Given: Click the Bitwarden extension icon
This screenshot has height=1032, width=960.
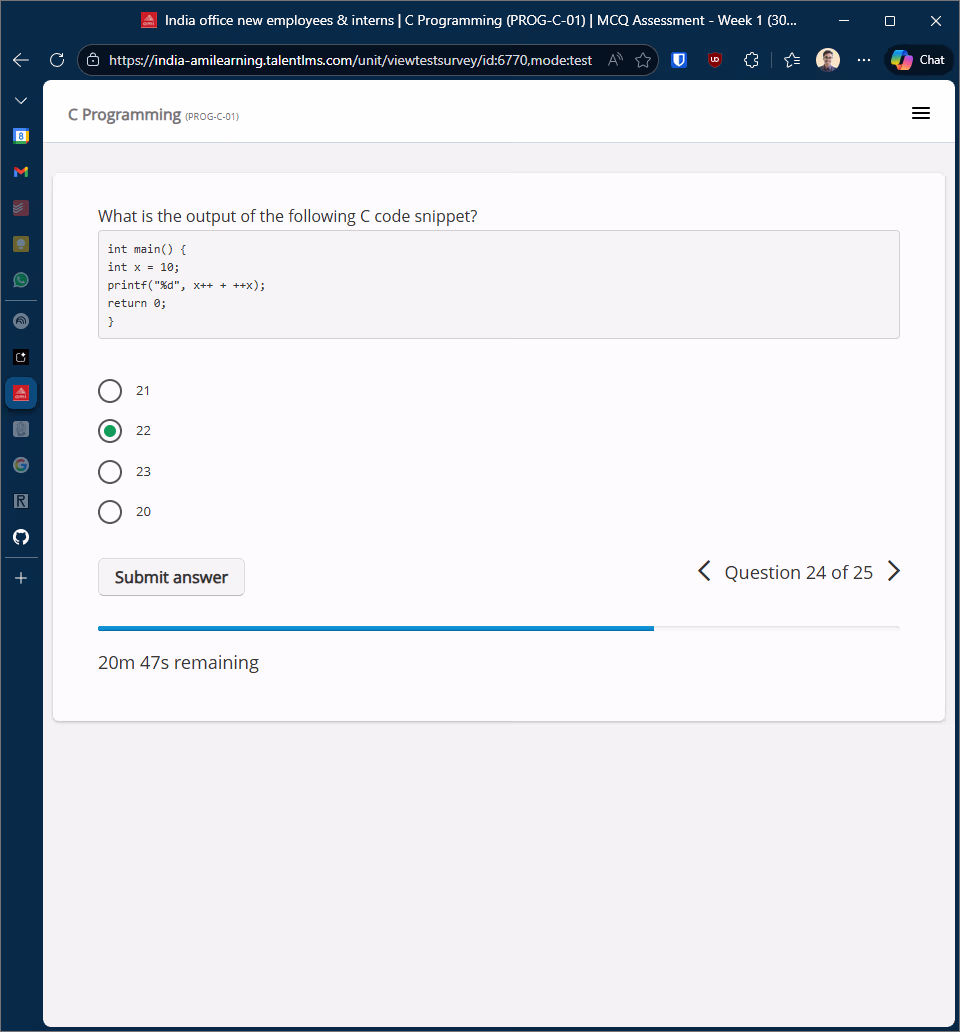Looking at the screenshot, I should coord(679,60).
